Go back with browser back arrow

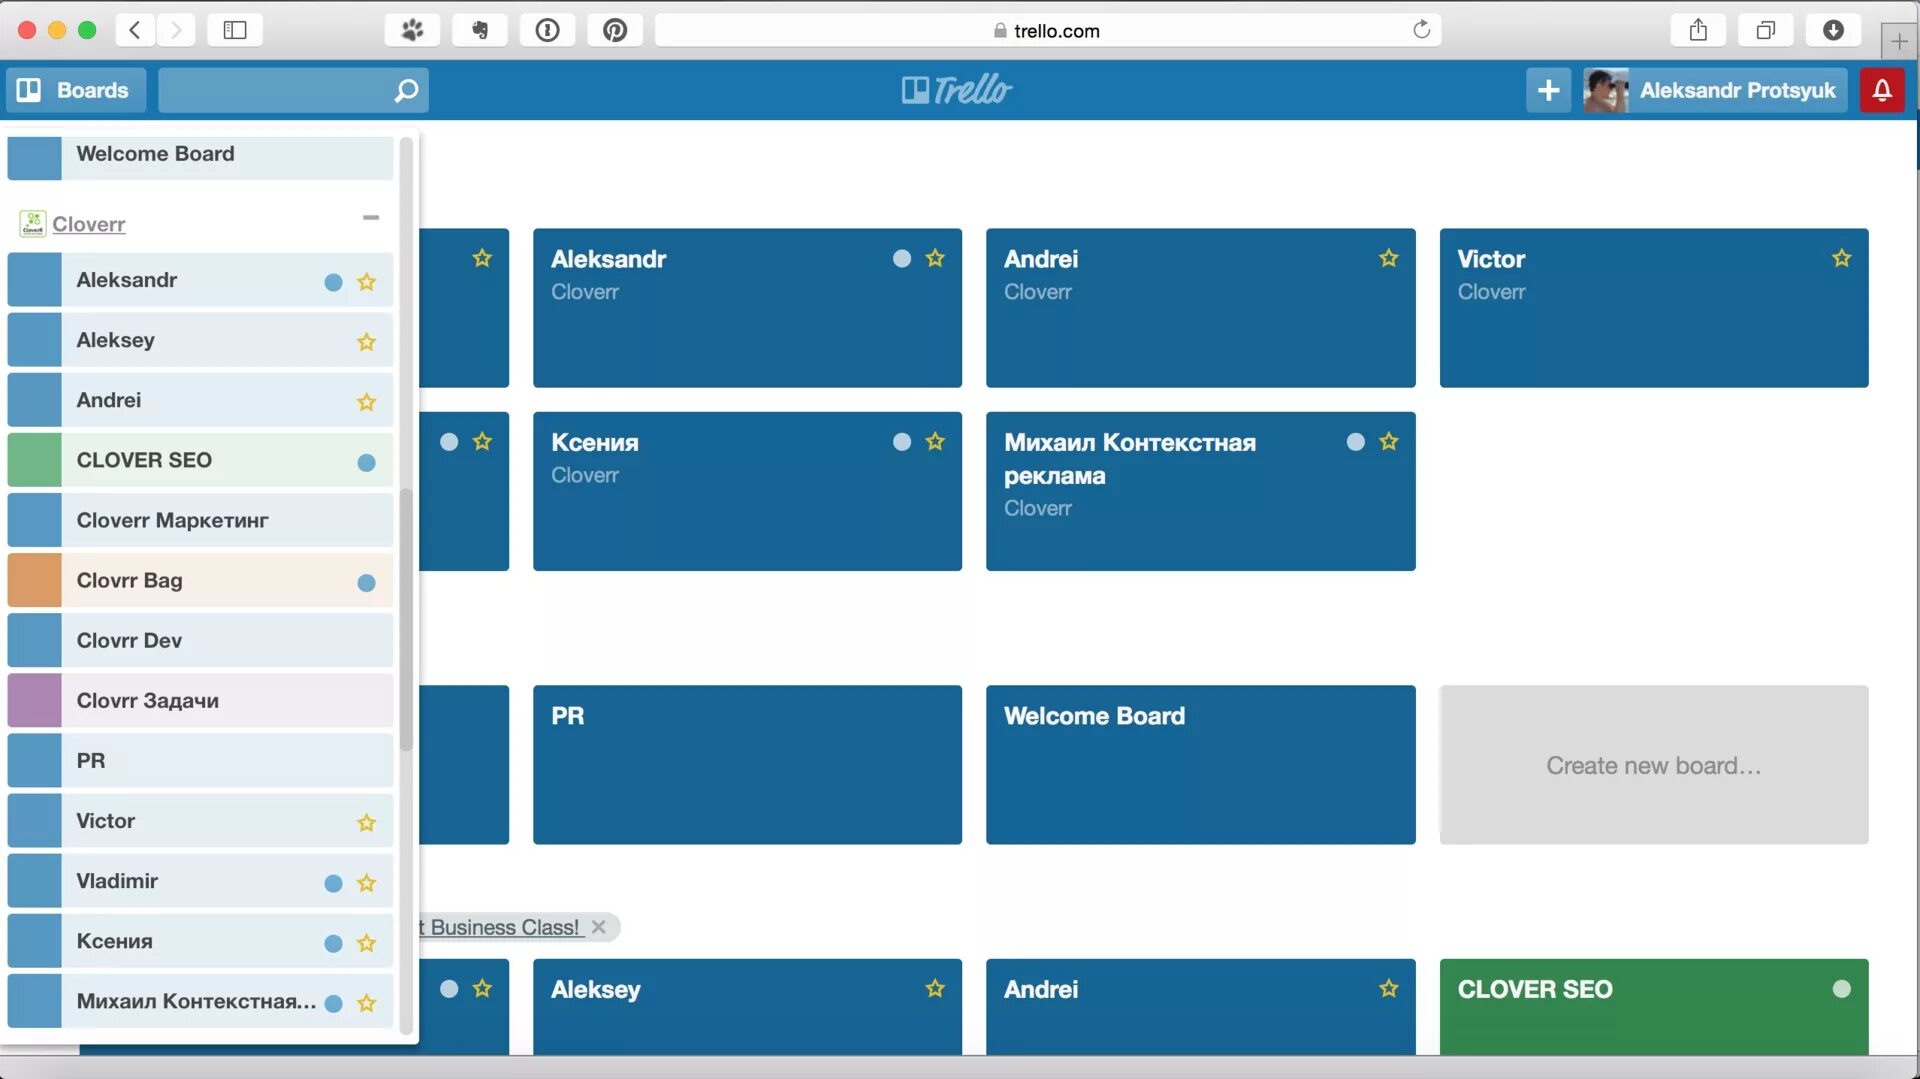click(135, 30)
